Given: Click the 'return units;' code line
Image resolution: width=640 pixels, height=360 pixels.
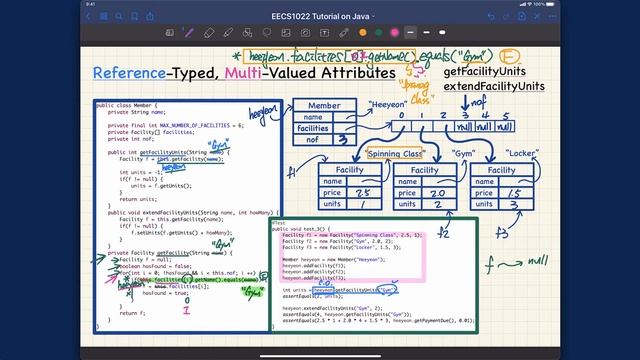Looking at the screenshot, I should click(138, 199).
